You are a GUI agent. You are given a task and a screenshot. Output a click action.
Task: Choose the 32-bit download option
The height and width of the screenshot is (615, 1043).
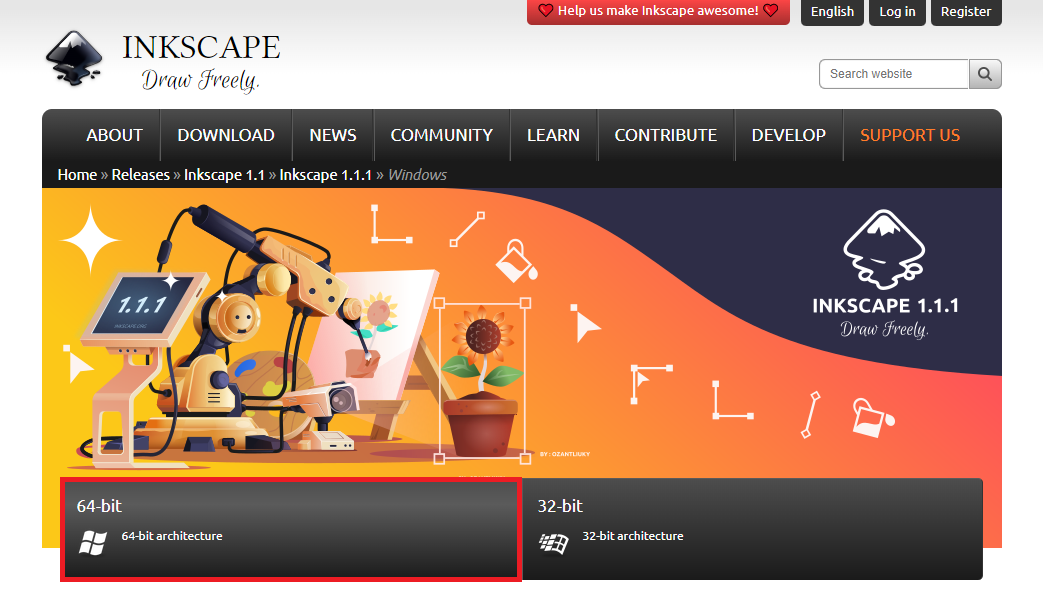[752, 529]
